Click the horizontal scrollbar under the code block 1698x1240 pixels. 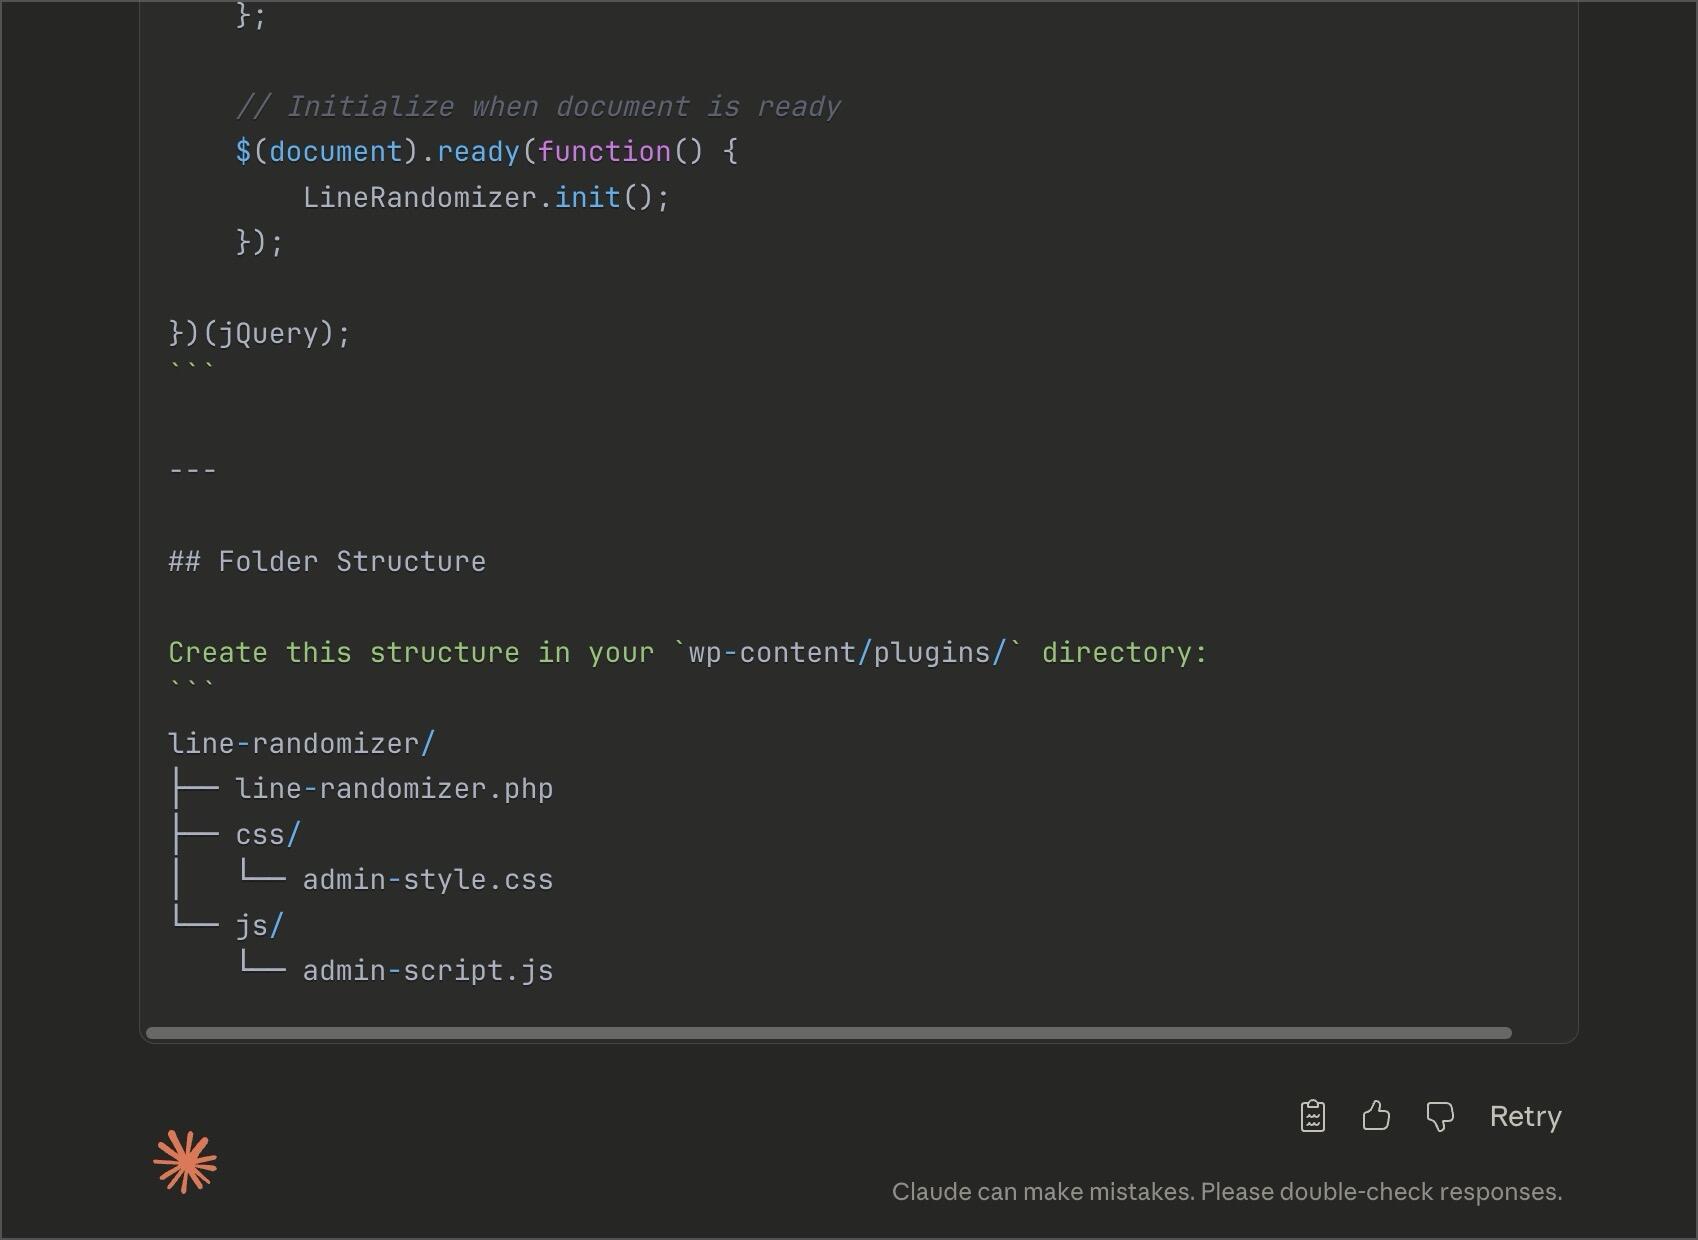pos(828,1033)
